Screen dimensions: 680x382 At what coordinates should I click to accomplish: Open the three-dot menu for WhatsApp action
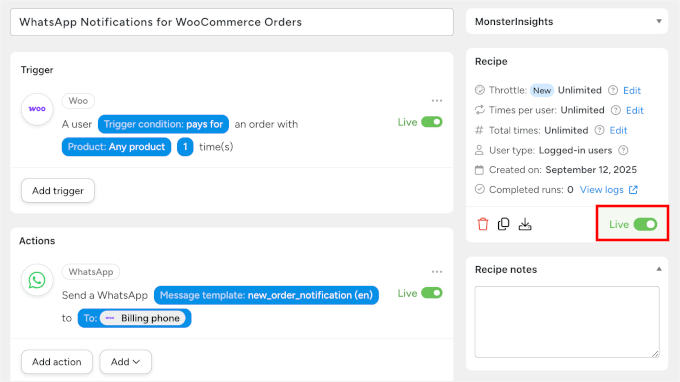point(437,272)
